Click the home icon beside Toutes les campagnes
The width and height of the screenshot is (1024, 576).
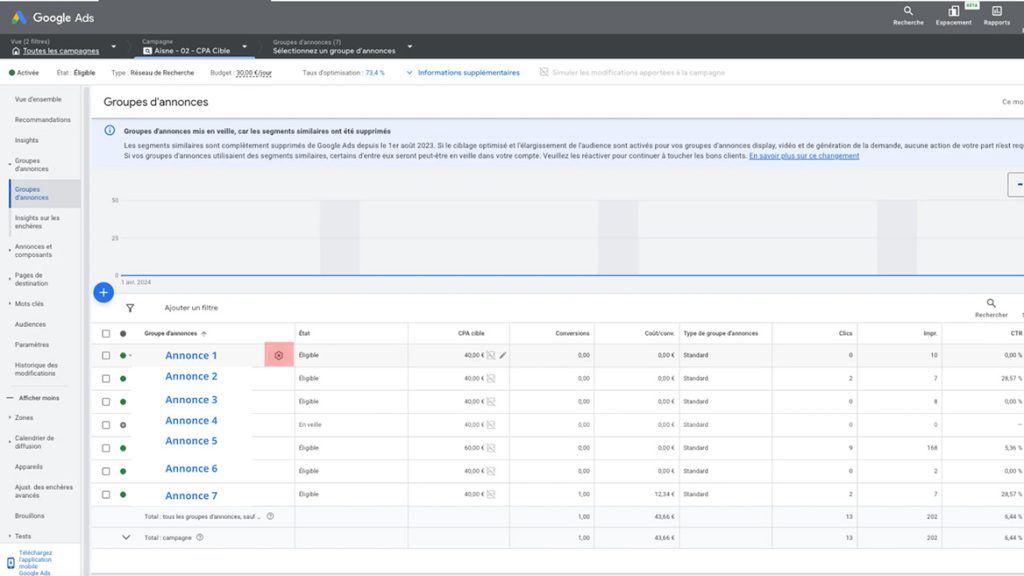(16, 51)
